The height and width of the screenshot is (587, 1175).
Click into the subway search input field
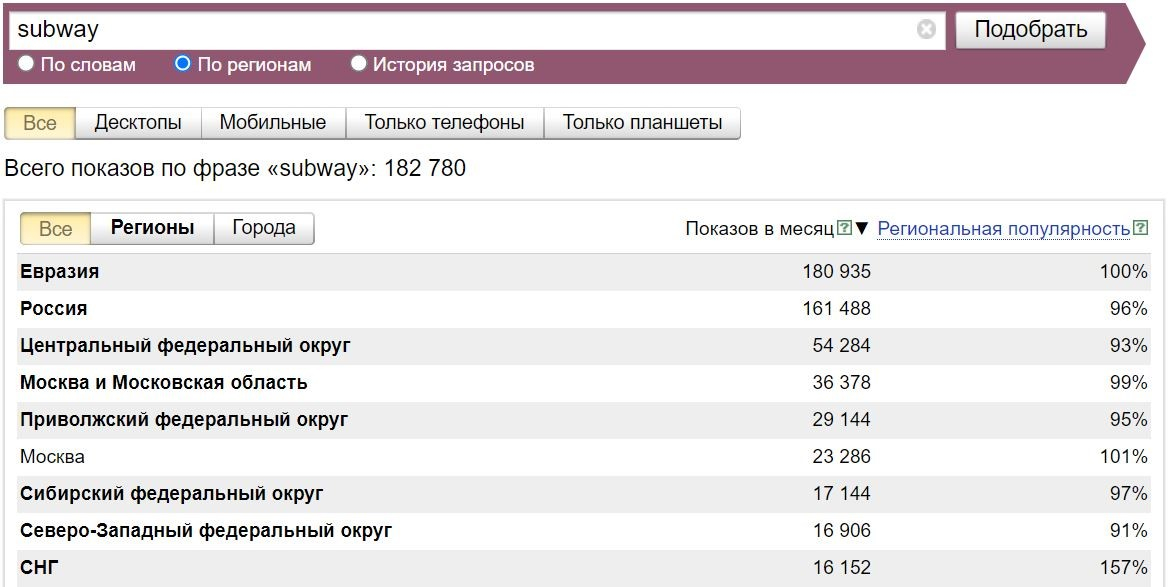pyautogui.click(x=460, y=30)
